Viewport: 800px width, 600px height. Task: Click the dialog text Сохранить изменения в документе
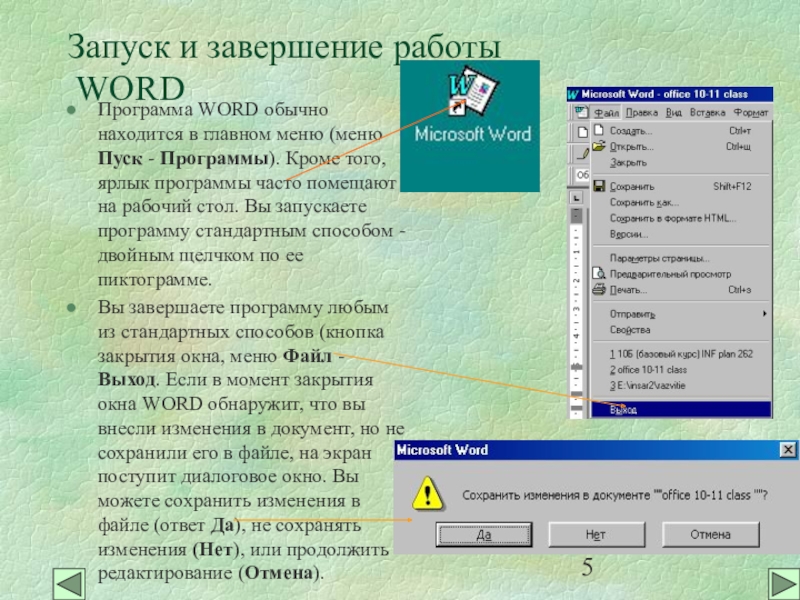point(556,495)
